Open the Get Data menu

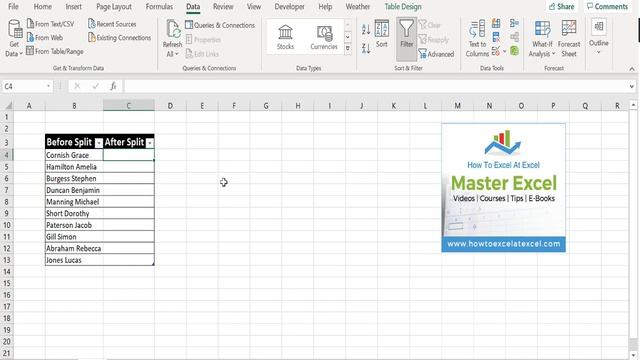(14, 38)
